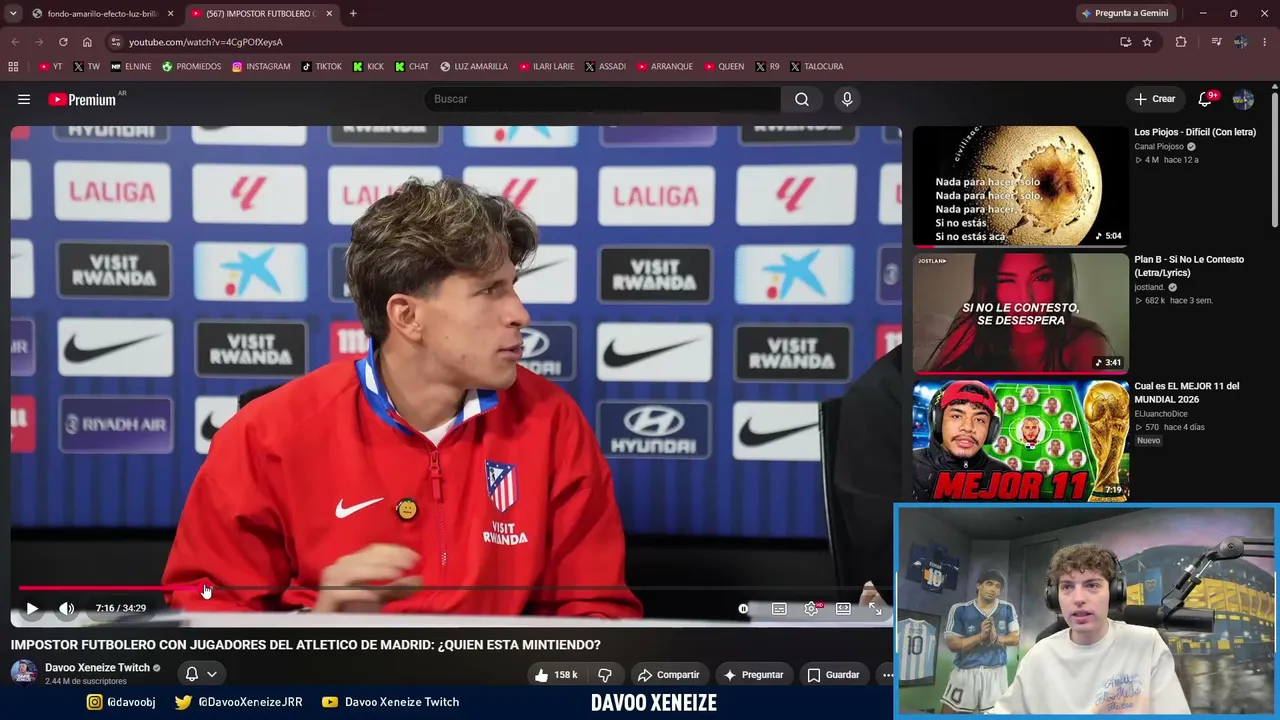Click the Crear button
Image resolution: width=1280 pixels, height=720 pixels.
pyautogui.click(x=1155, y=99)
